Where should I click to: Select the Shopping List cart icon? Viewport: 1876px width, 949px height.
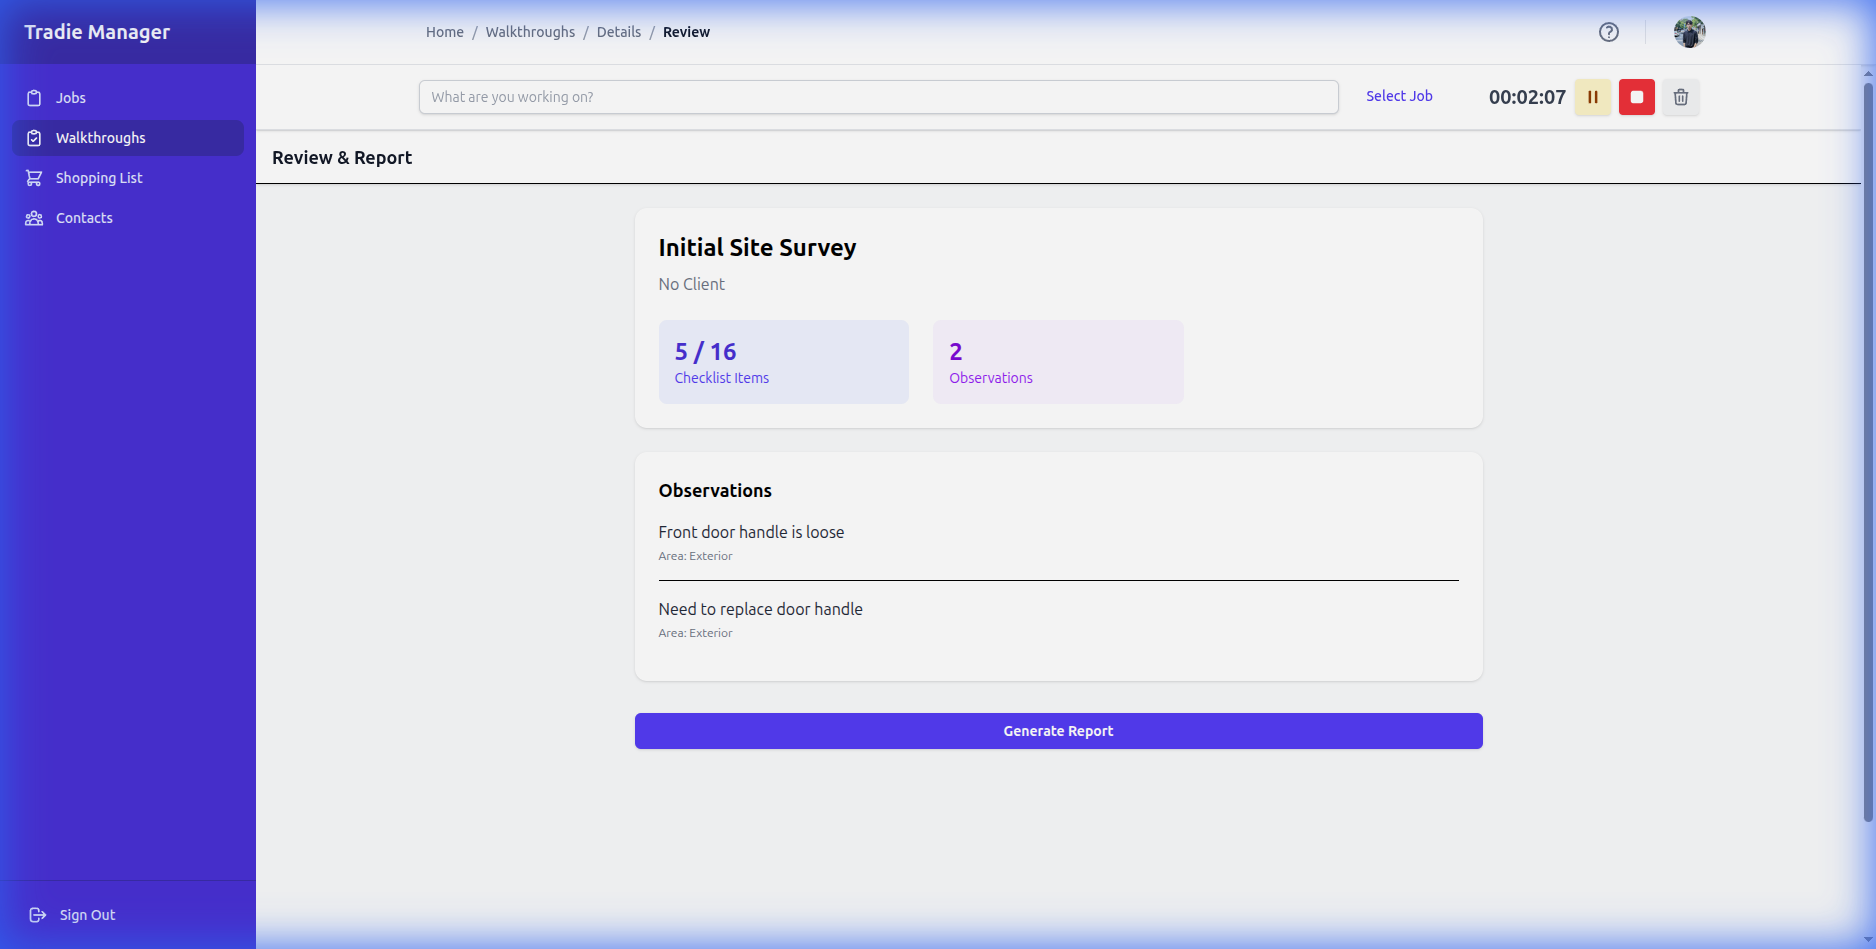point(35,177)
